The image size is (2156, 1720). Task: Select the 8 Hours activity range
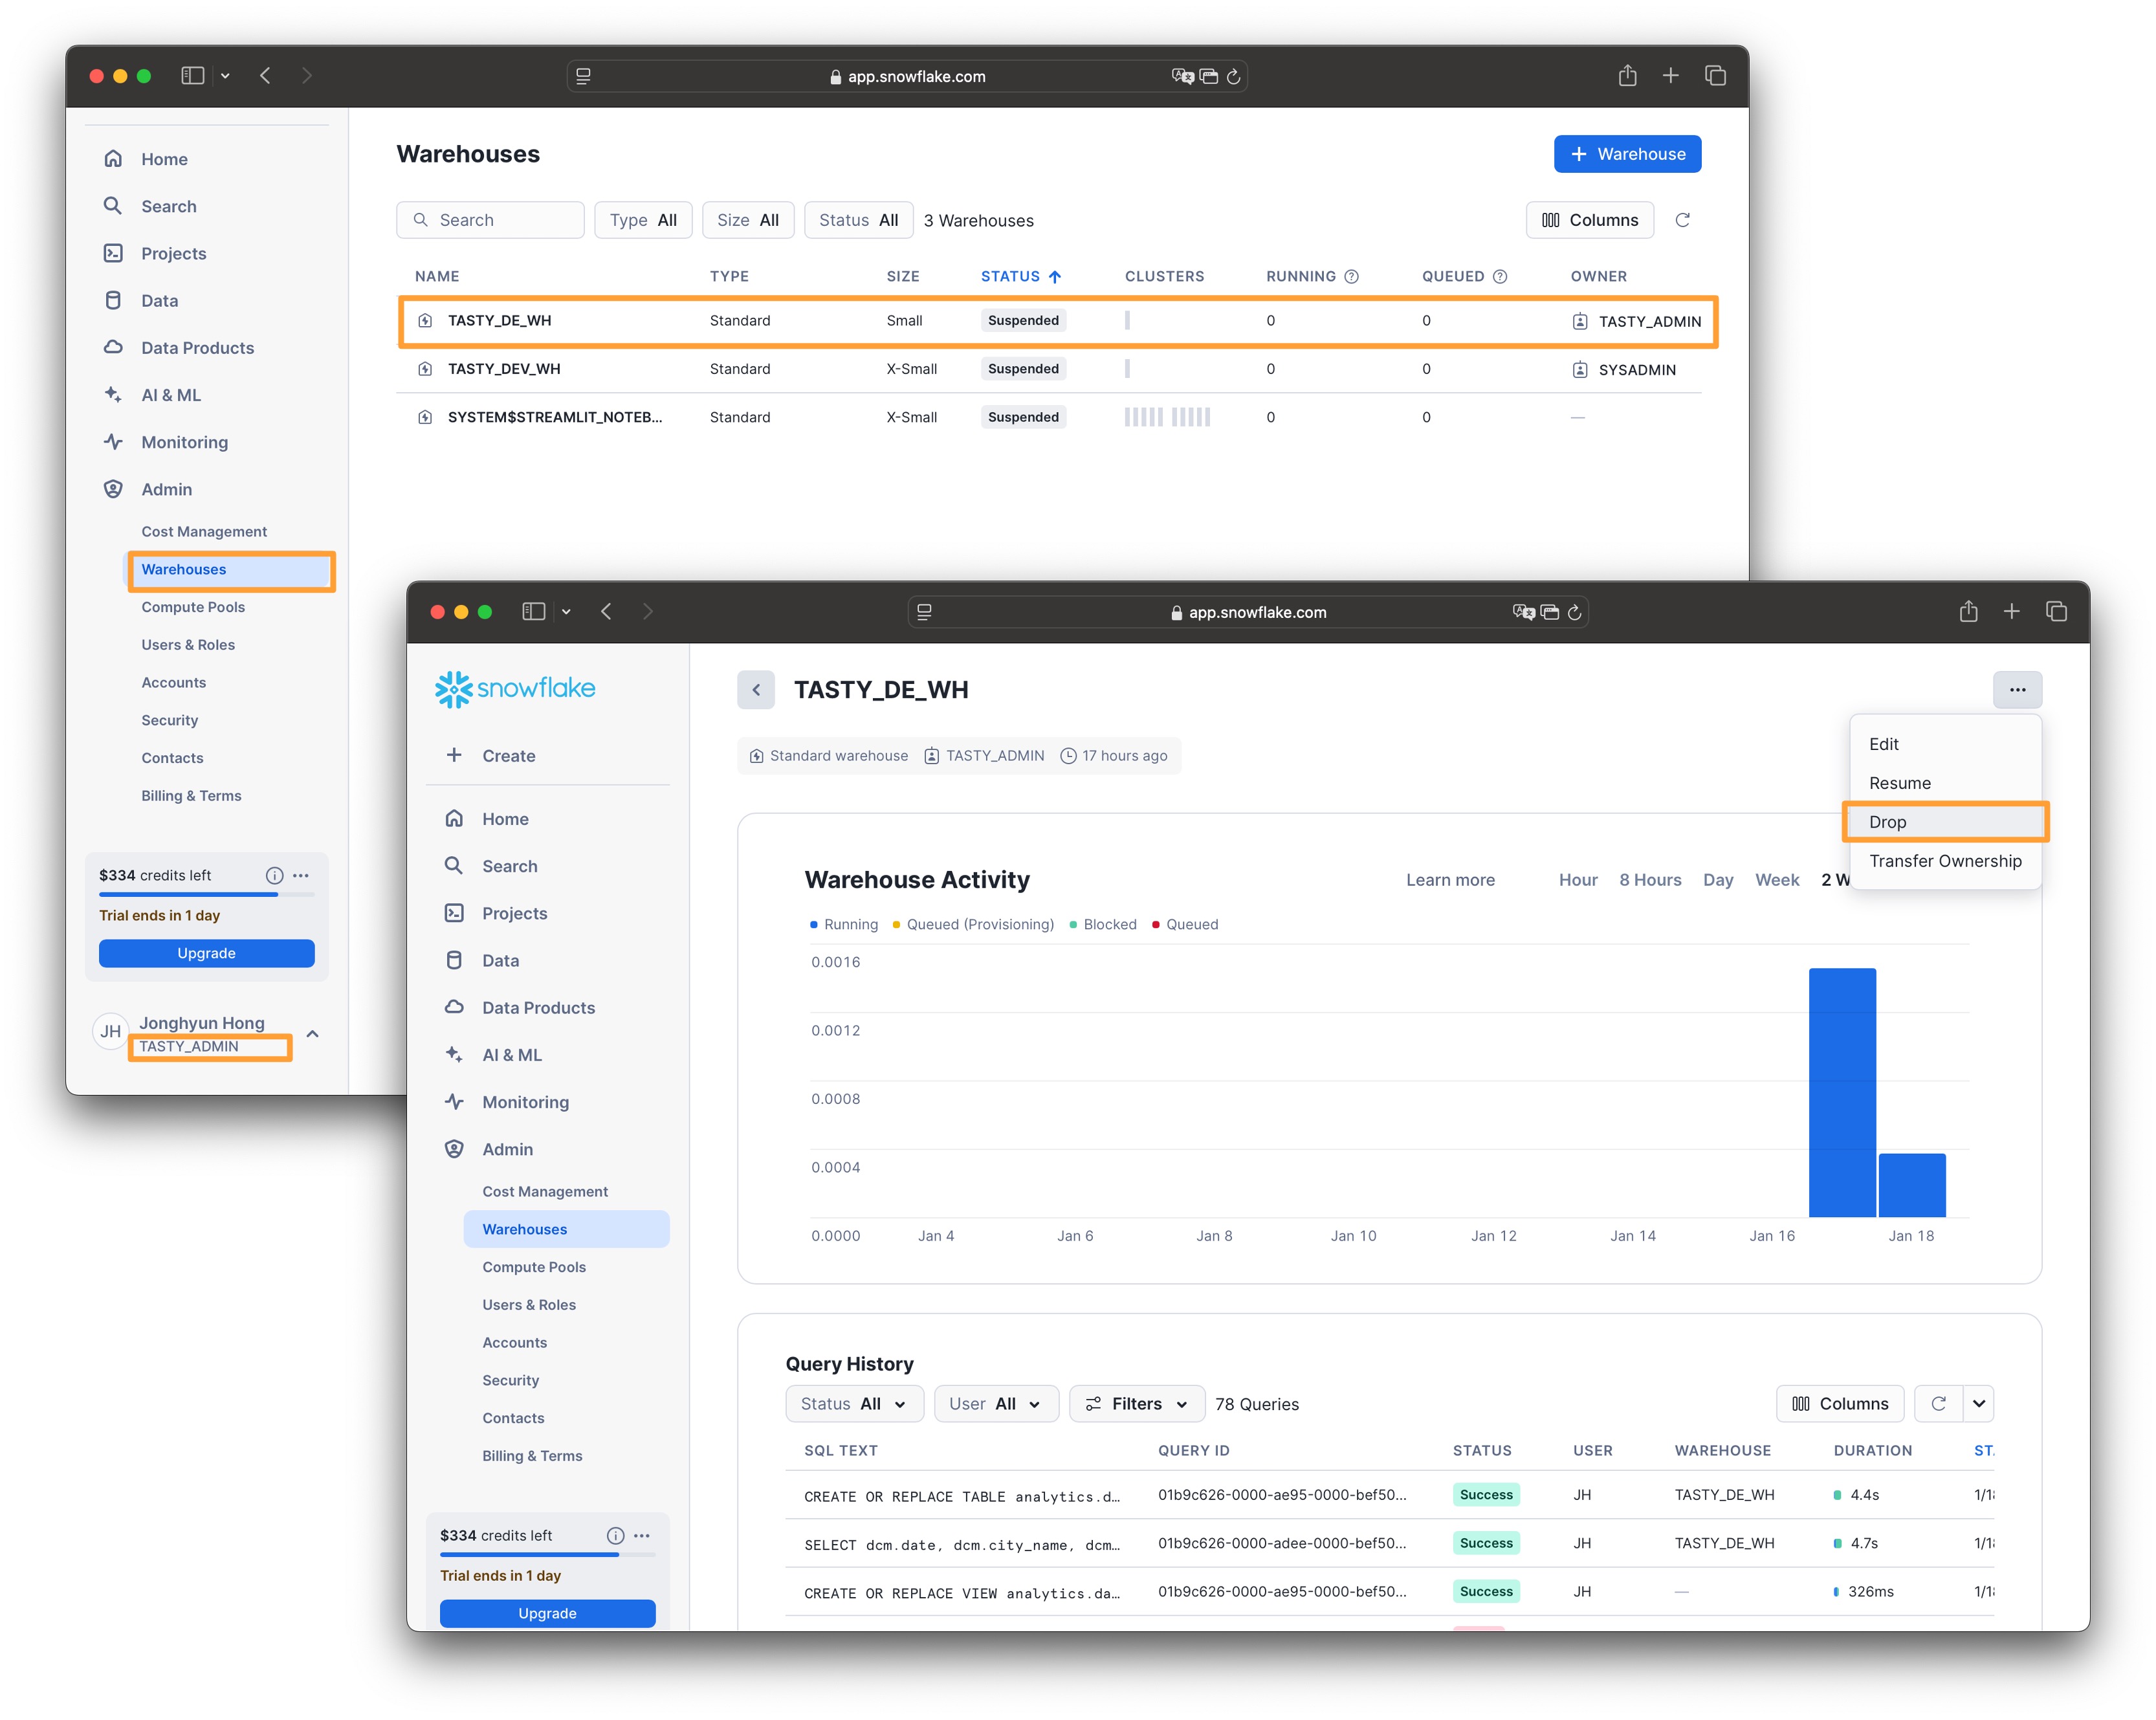click(1650, 879)
